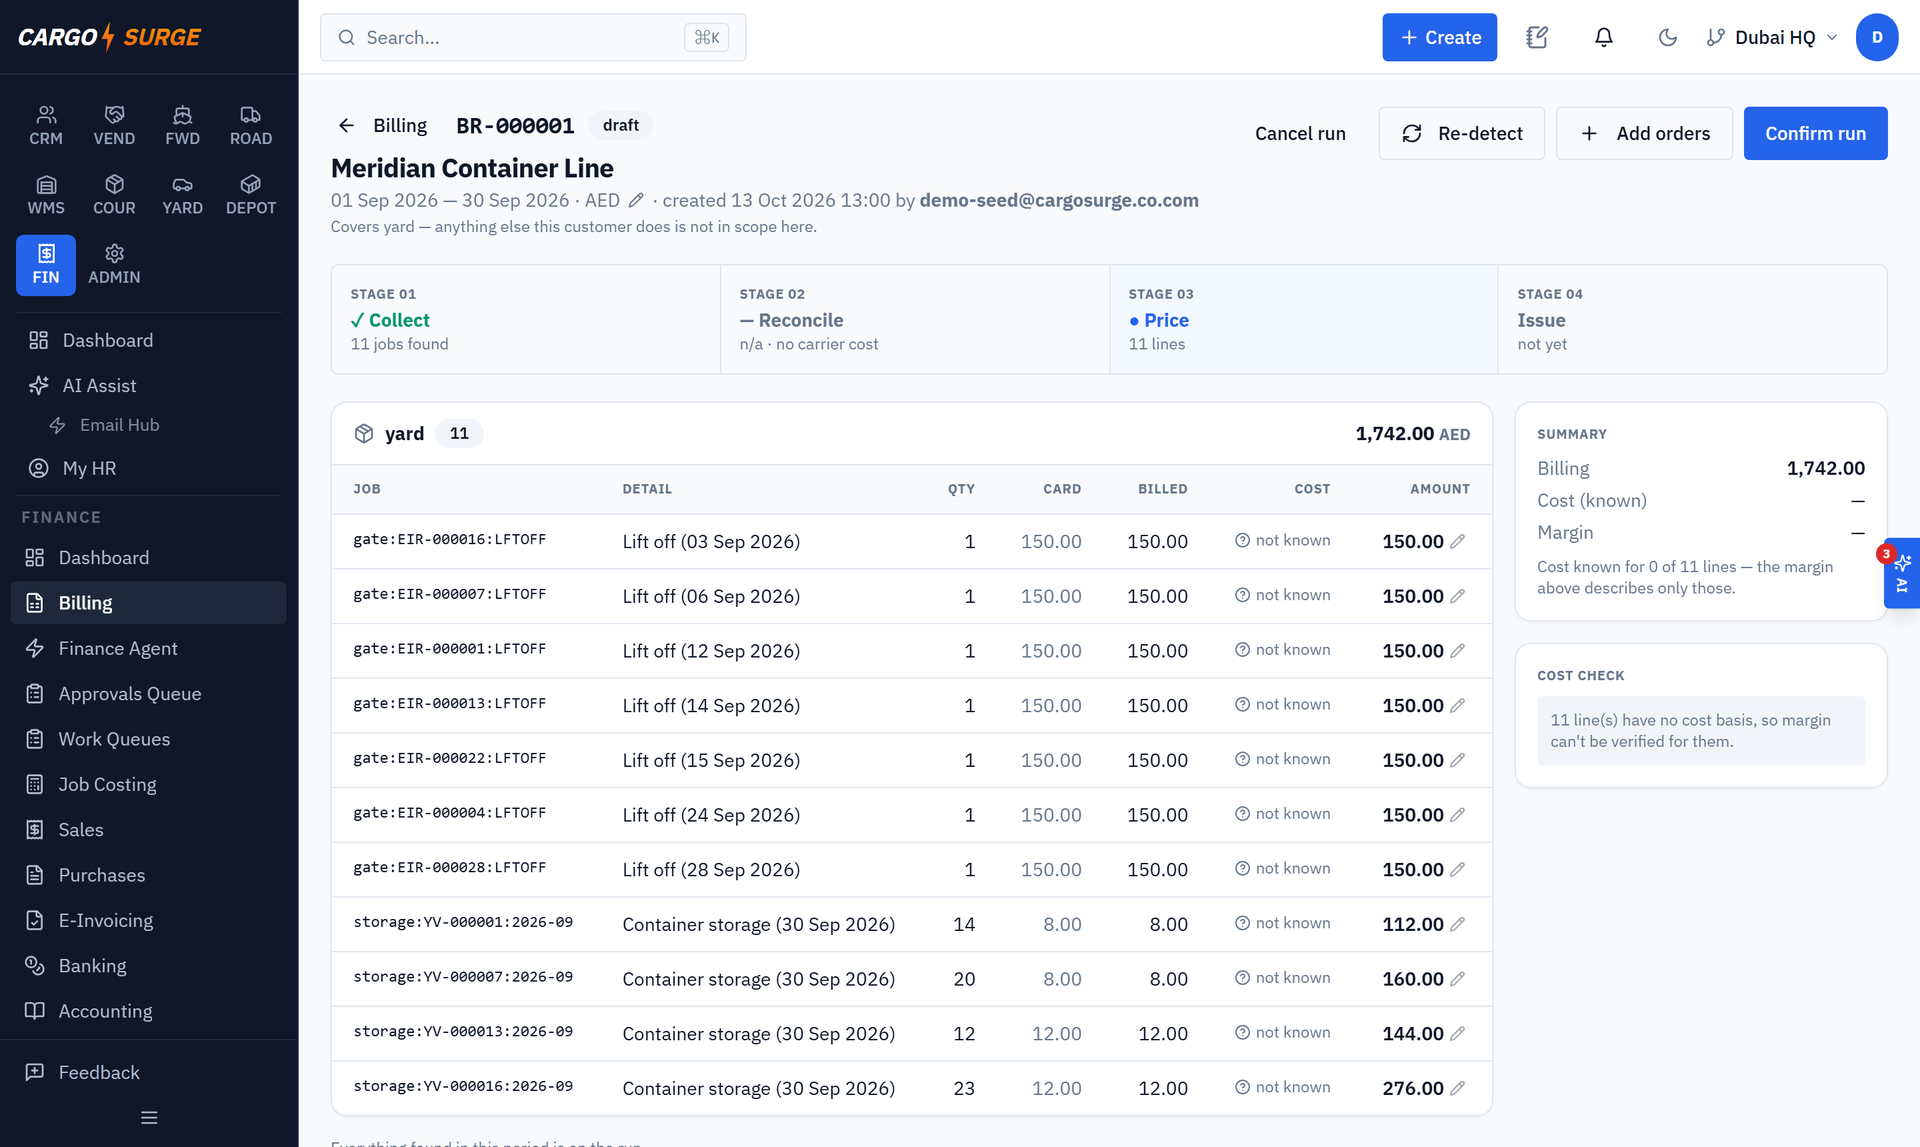Open the VEND module icon
This screenshot has width=1920, height=1147.
(114, 126)
